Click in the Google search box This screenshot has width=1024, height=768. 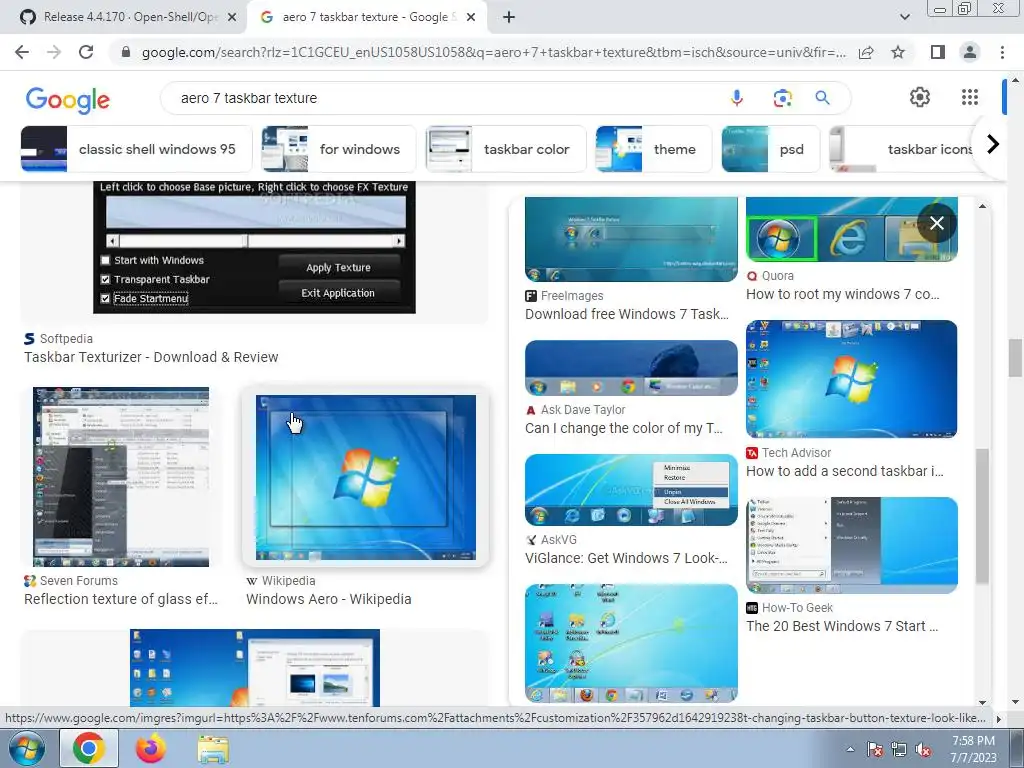click(x=451, y=98)
